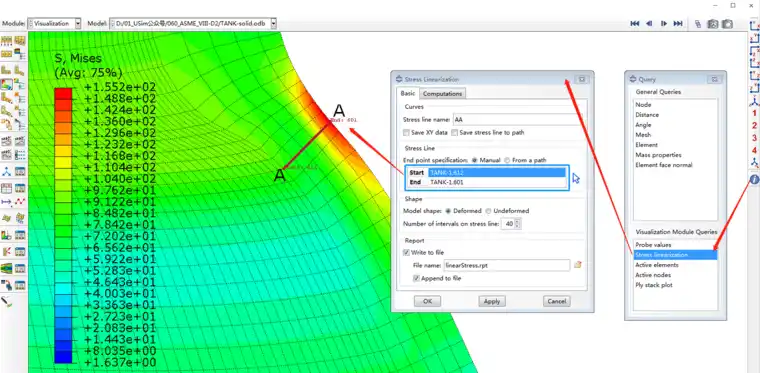760x373 pixels.
Task: Apply user-defined view 3
Action: [x=754, y=138]
